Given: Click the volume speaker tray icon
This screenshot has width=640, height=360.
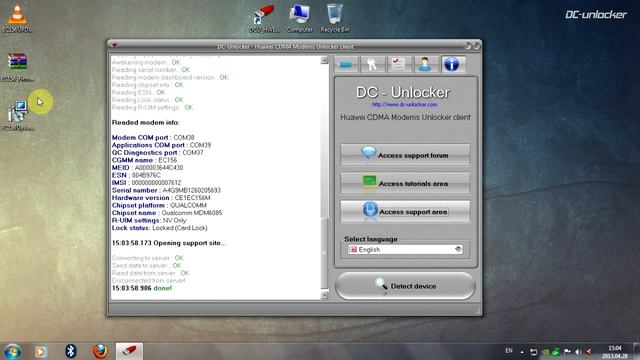Looking at the screenshot, I should coord(578,351).
